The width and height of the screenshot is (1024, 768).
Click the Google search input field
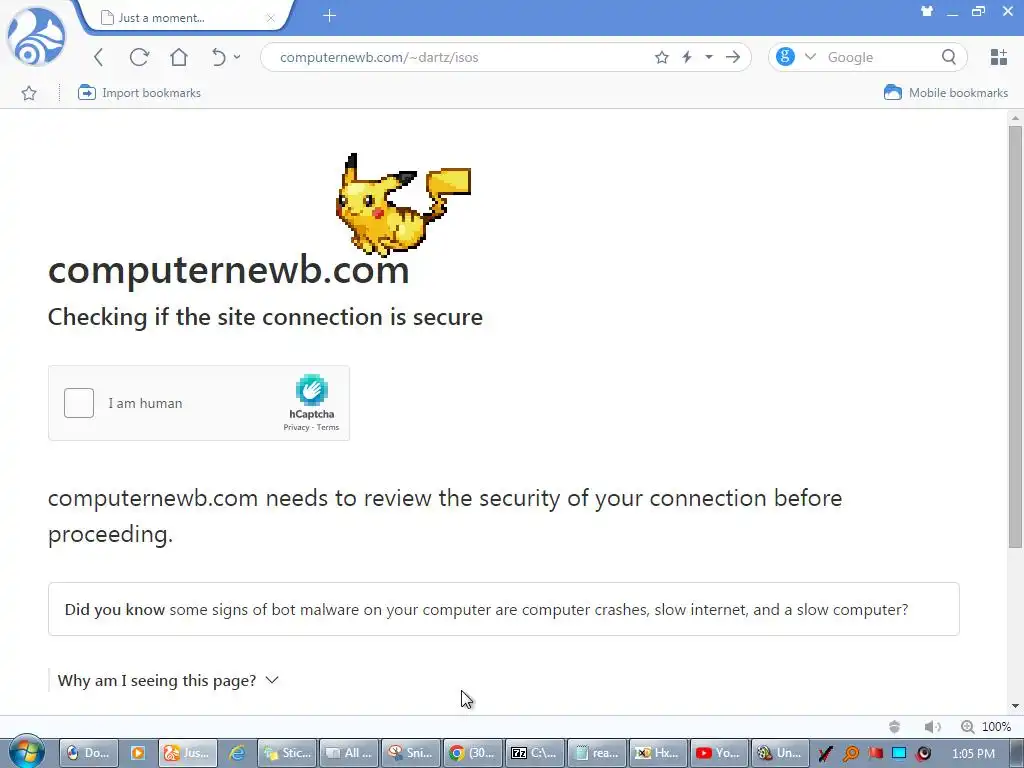(x=878, y=57)
